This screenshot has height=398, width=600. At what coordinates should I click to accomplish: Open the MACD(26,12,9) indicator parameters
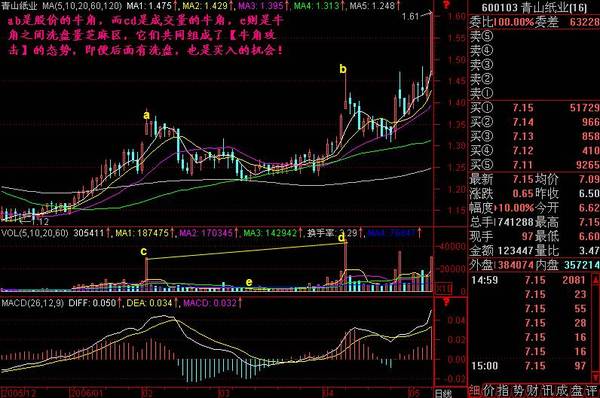(33, 303)
